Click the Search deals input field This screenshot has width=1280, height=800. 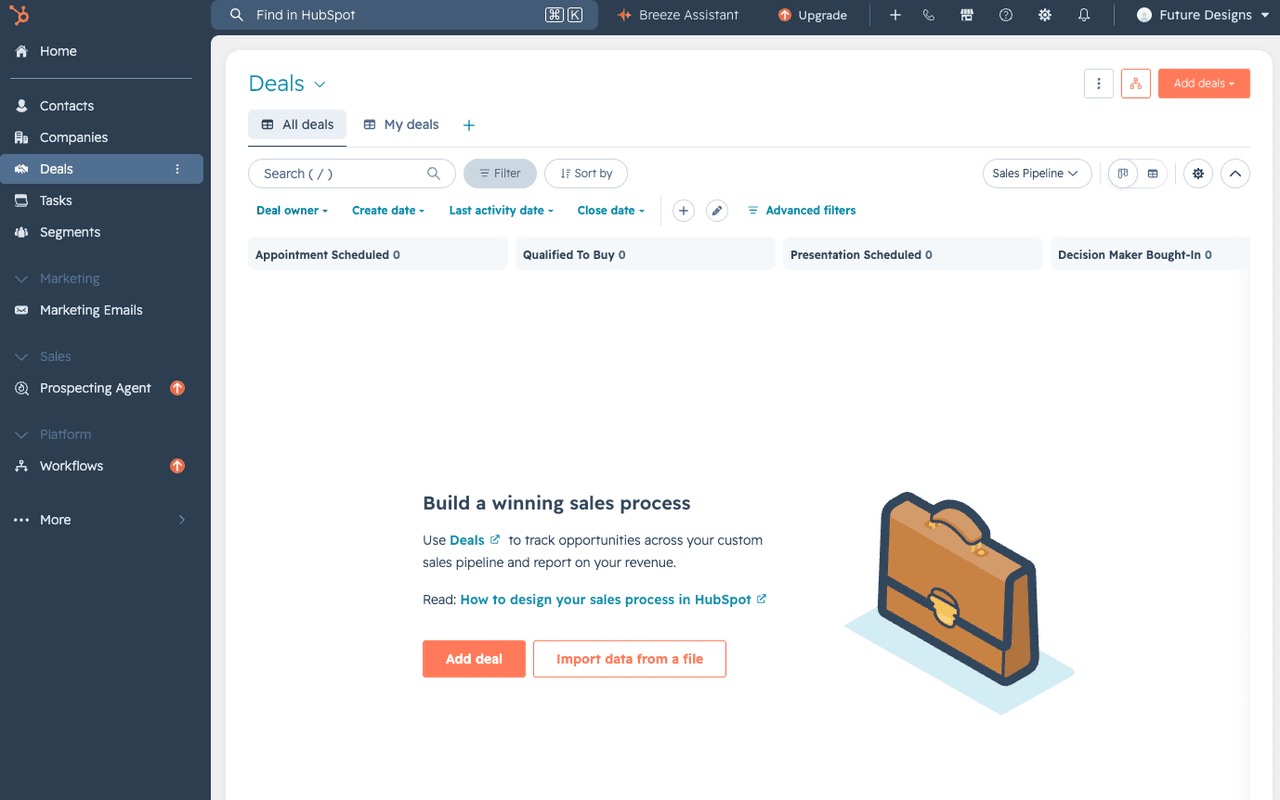point(352,174)
